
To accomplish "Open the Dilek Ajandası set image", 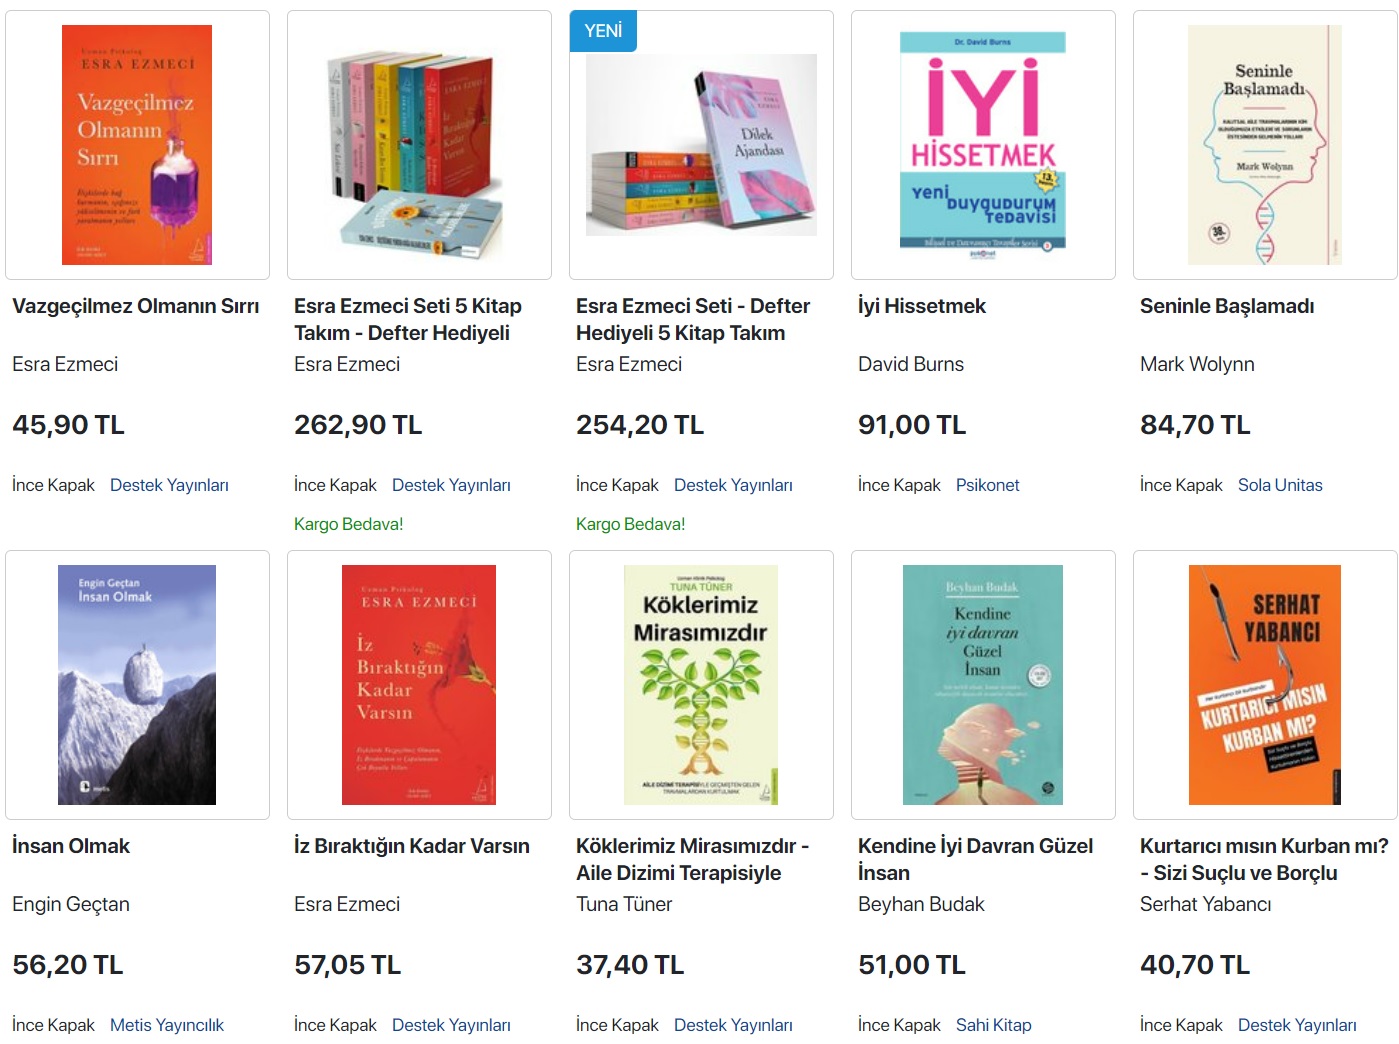I will [701, 145].
